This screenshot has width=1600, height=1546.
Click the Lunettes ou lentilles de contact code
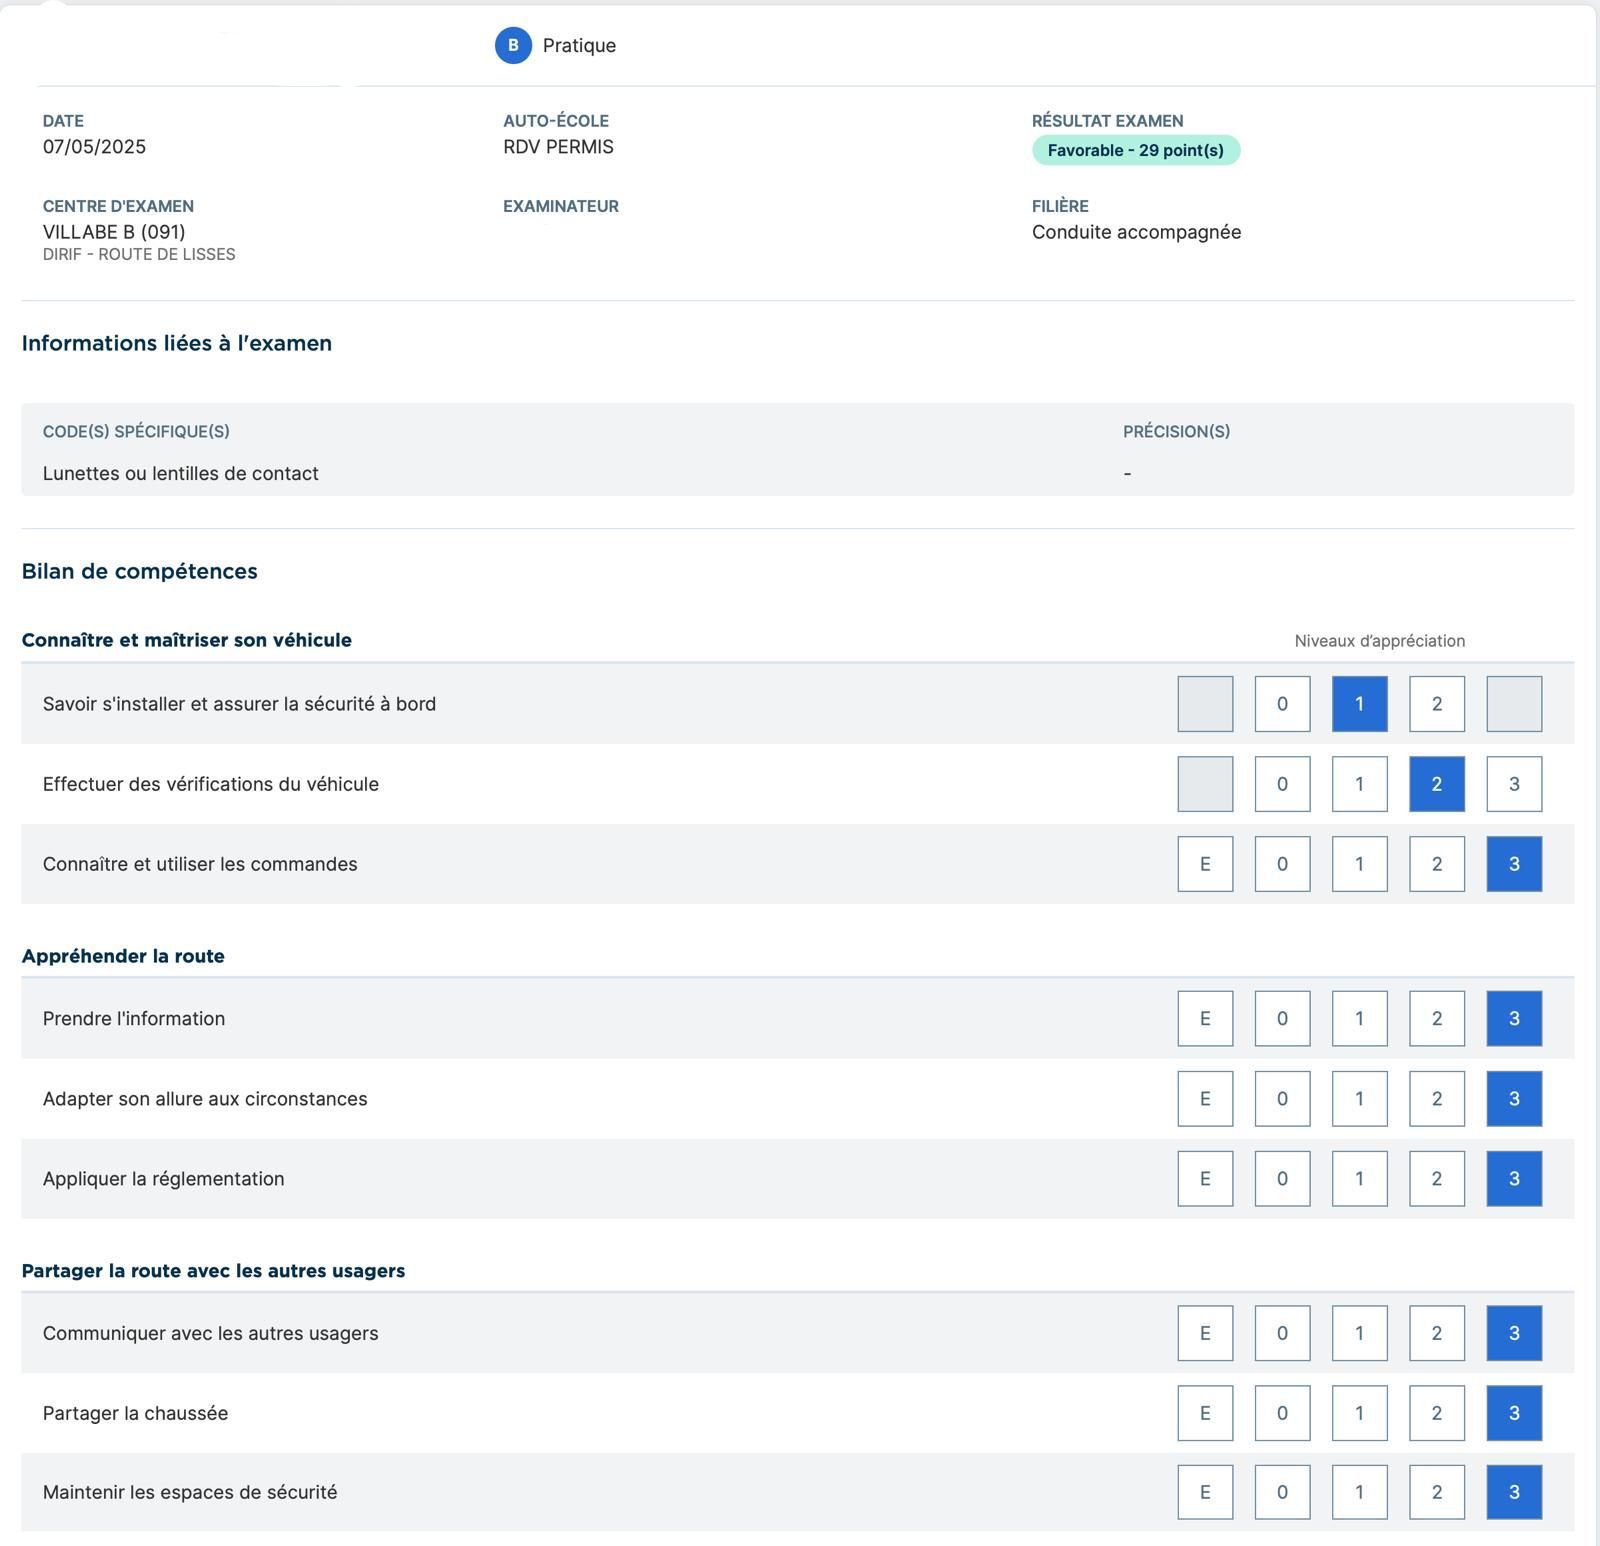pyautogui.click(x=180, y=473)
